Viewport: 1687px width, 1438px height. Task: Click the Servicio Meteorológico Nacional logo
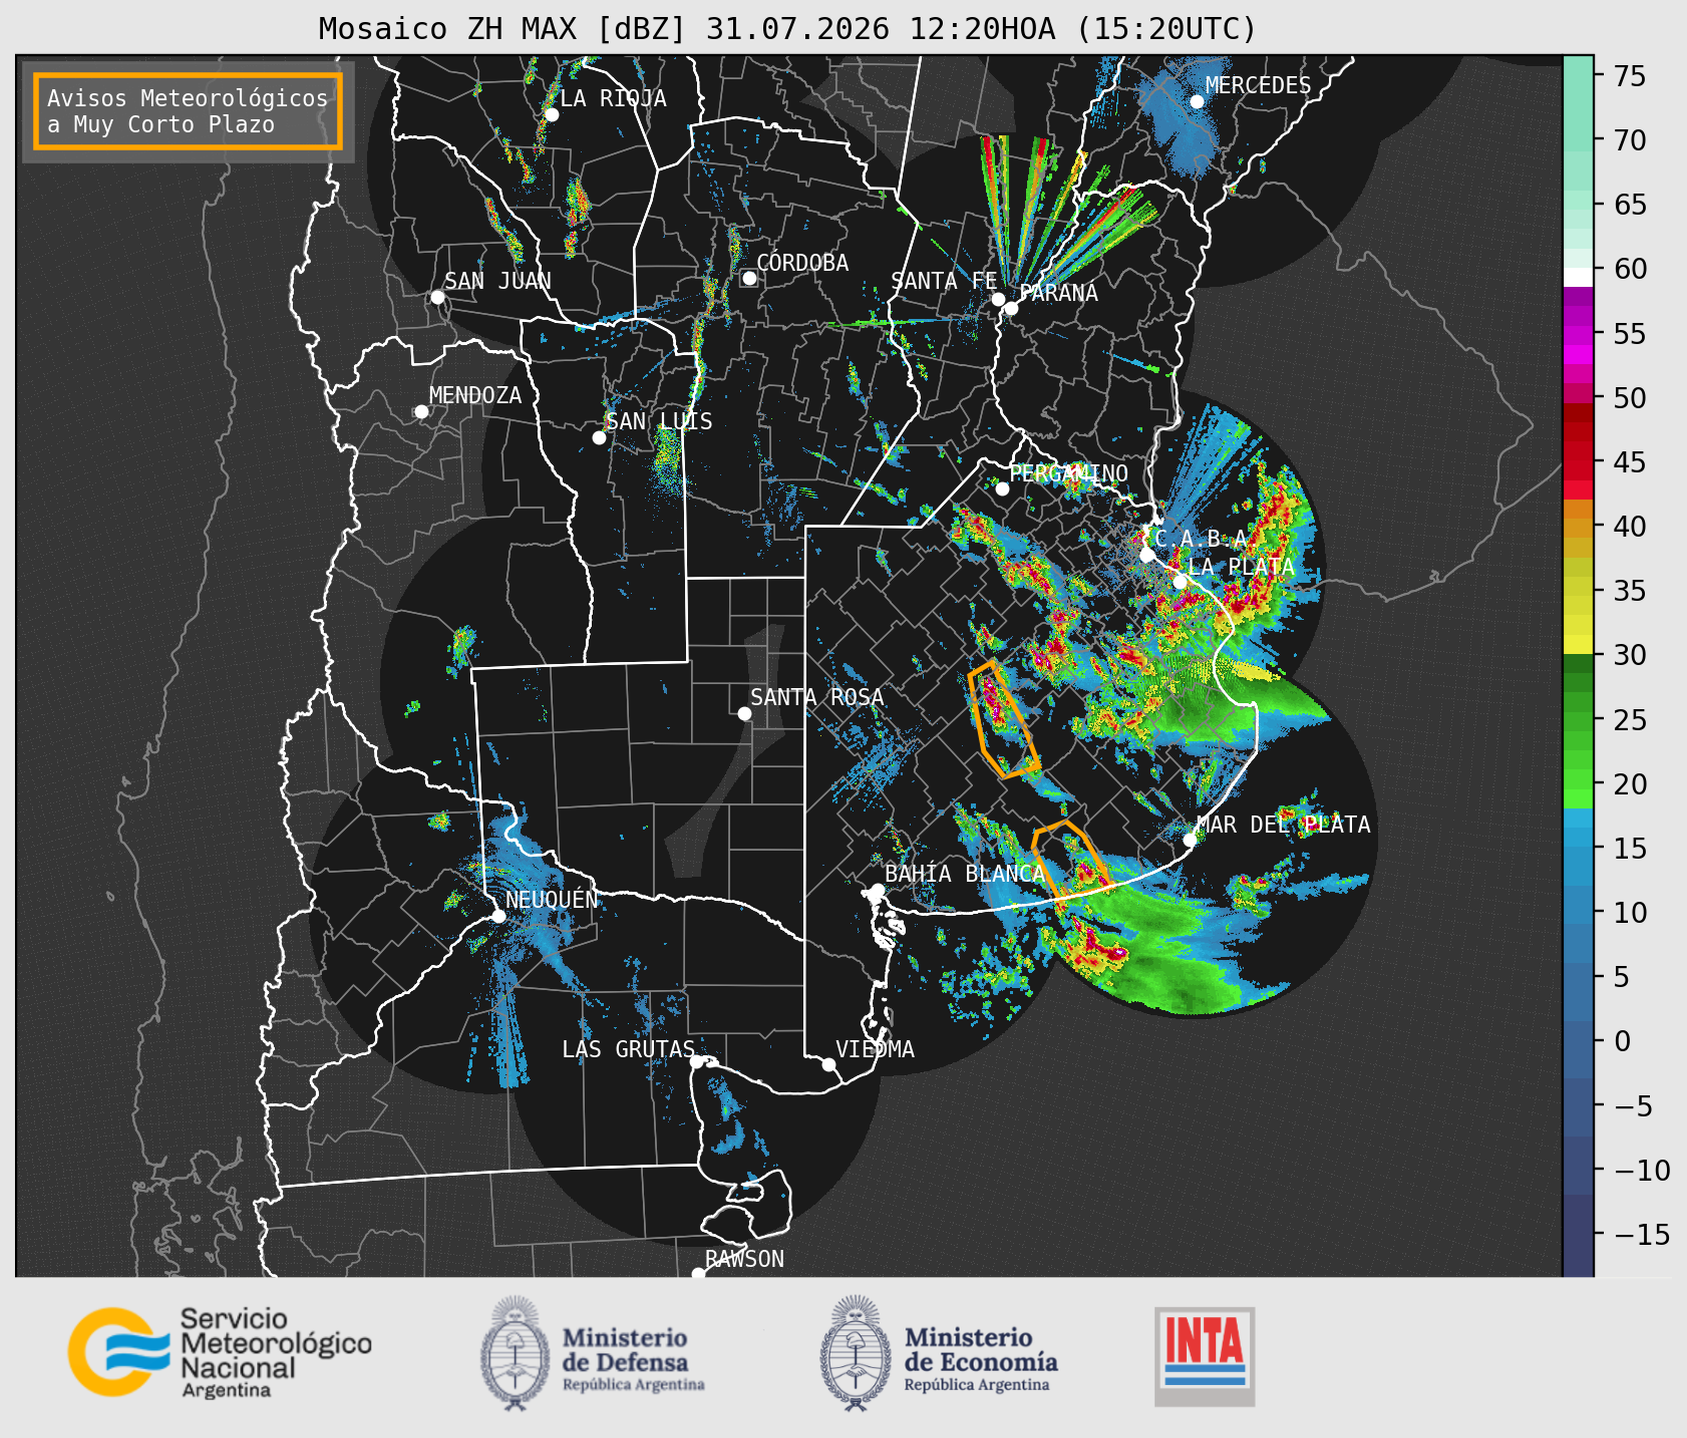pos(220,1352)
